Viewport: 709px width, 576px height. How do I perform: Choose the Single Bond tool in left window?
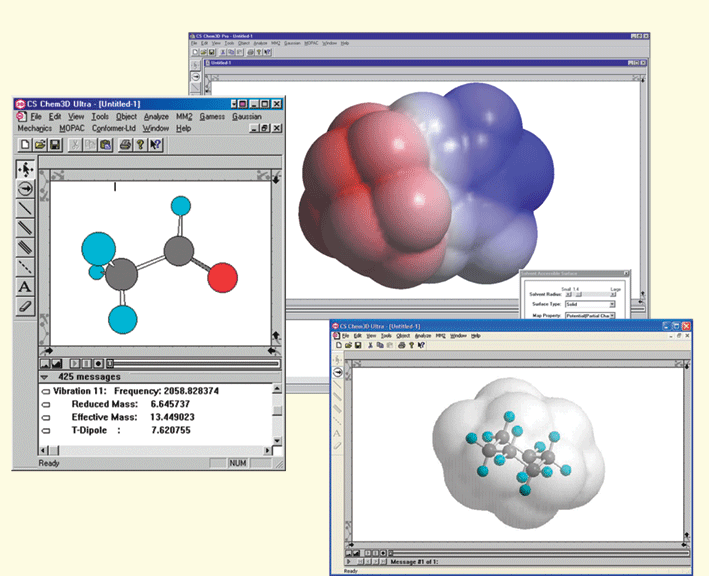point(25,208)
